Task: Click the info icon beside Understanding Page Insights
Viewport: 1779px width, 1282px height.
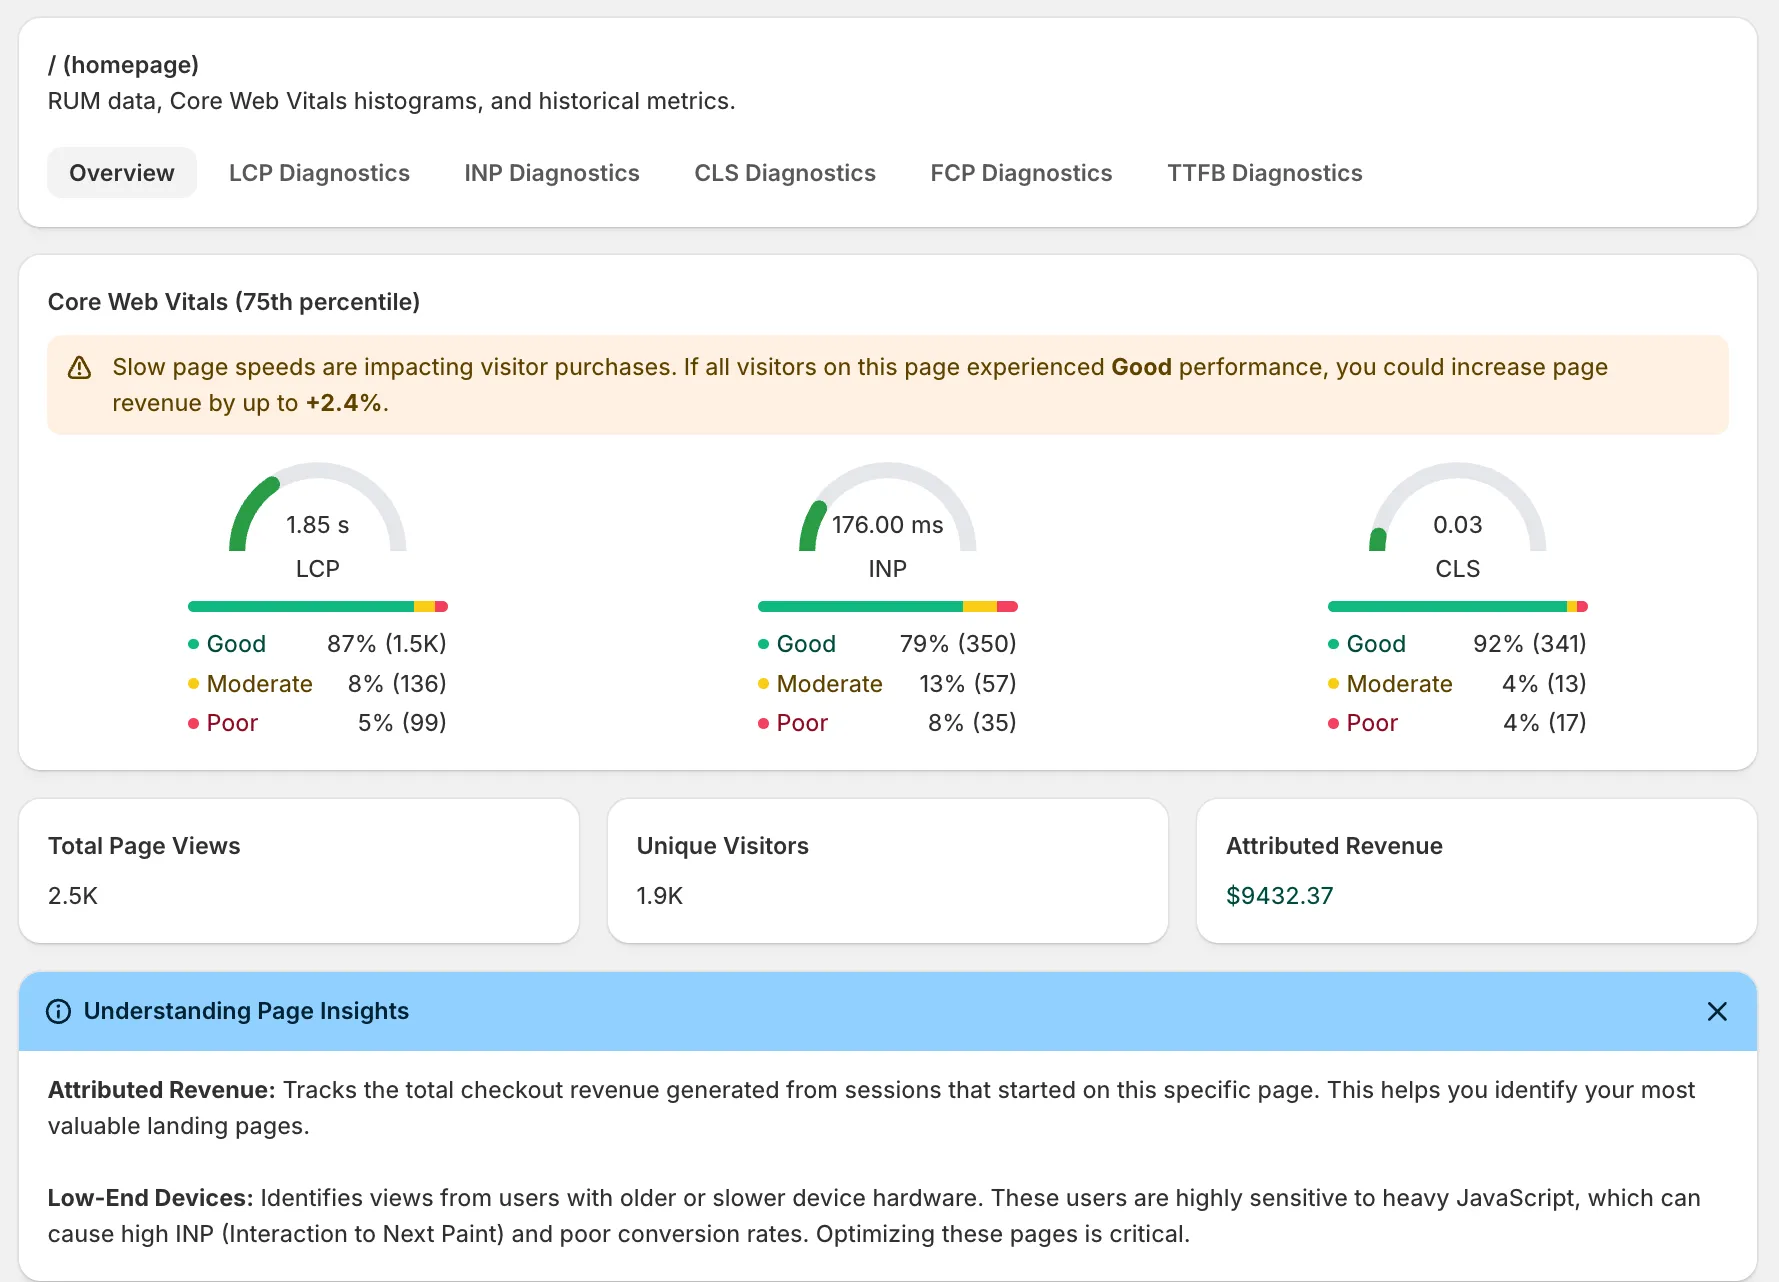Action: 59,1011
